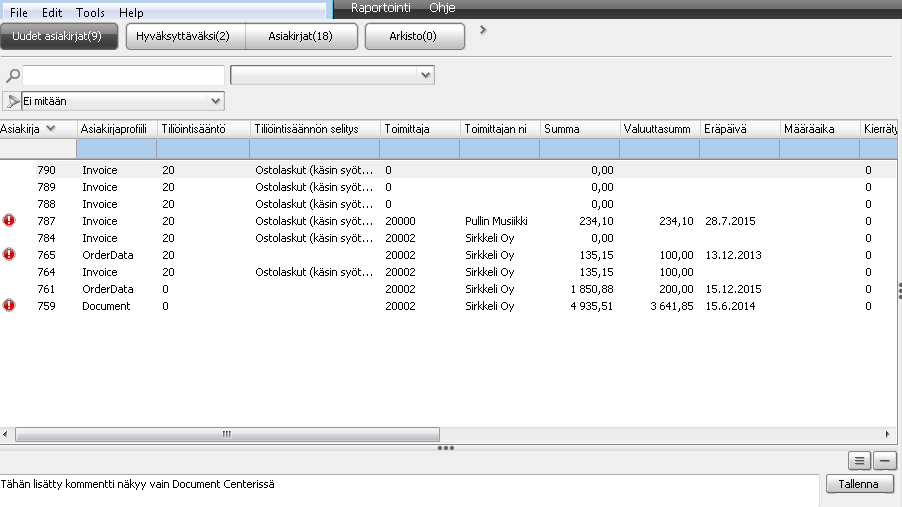902x507 pixels.
Task: Open the Edit menu
Action: pyautogui.click(x=52, y=12)
